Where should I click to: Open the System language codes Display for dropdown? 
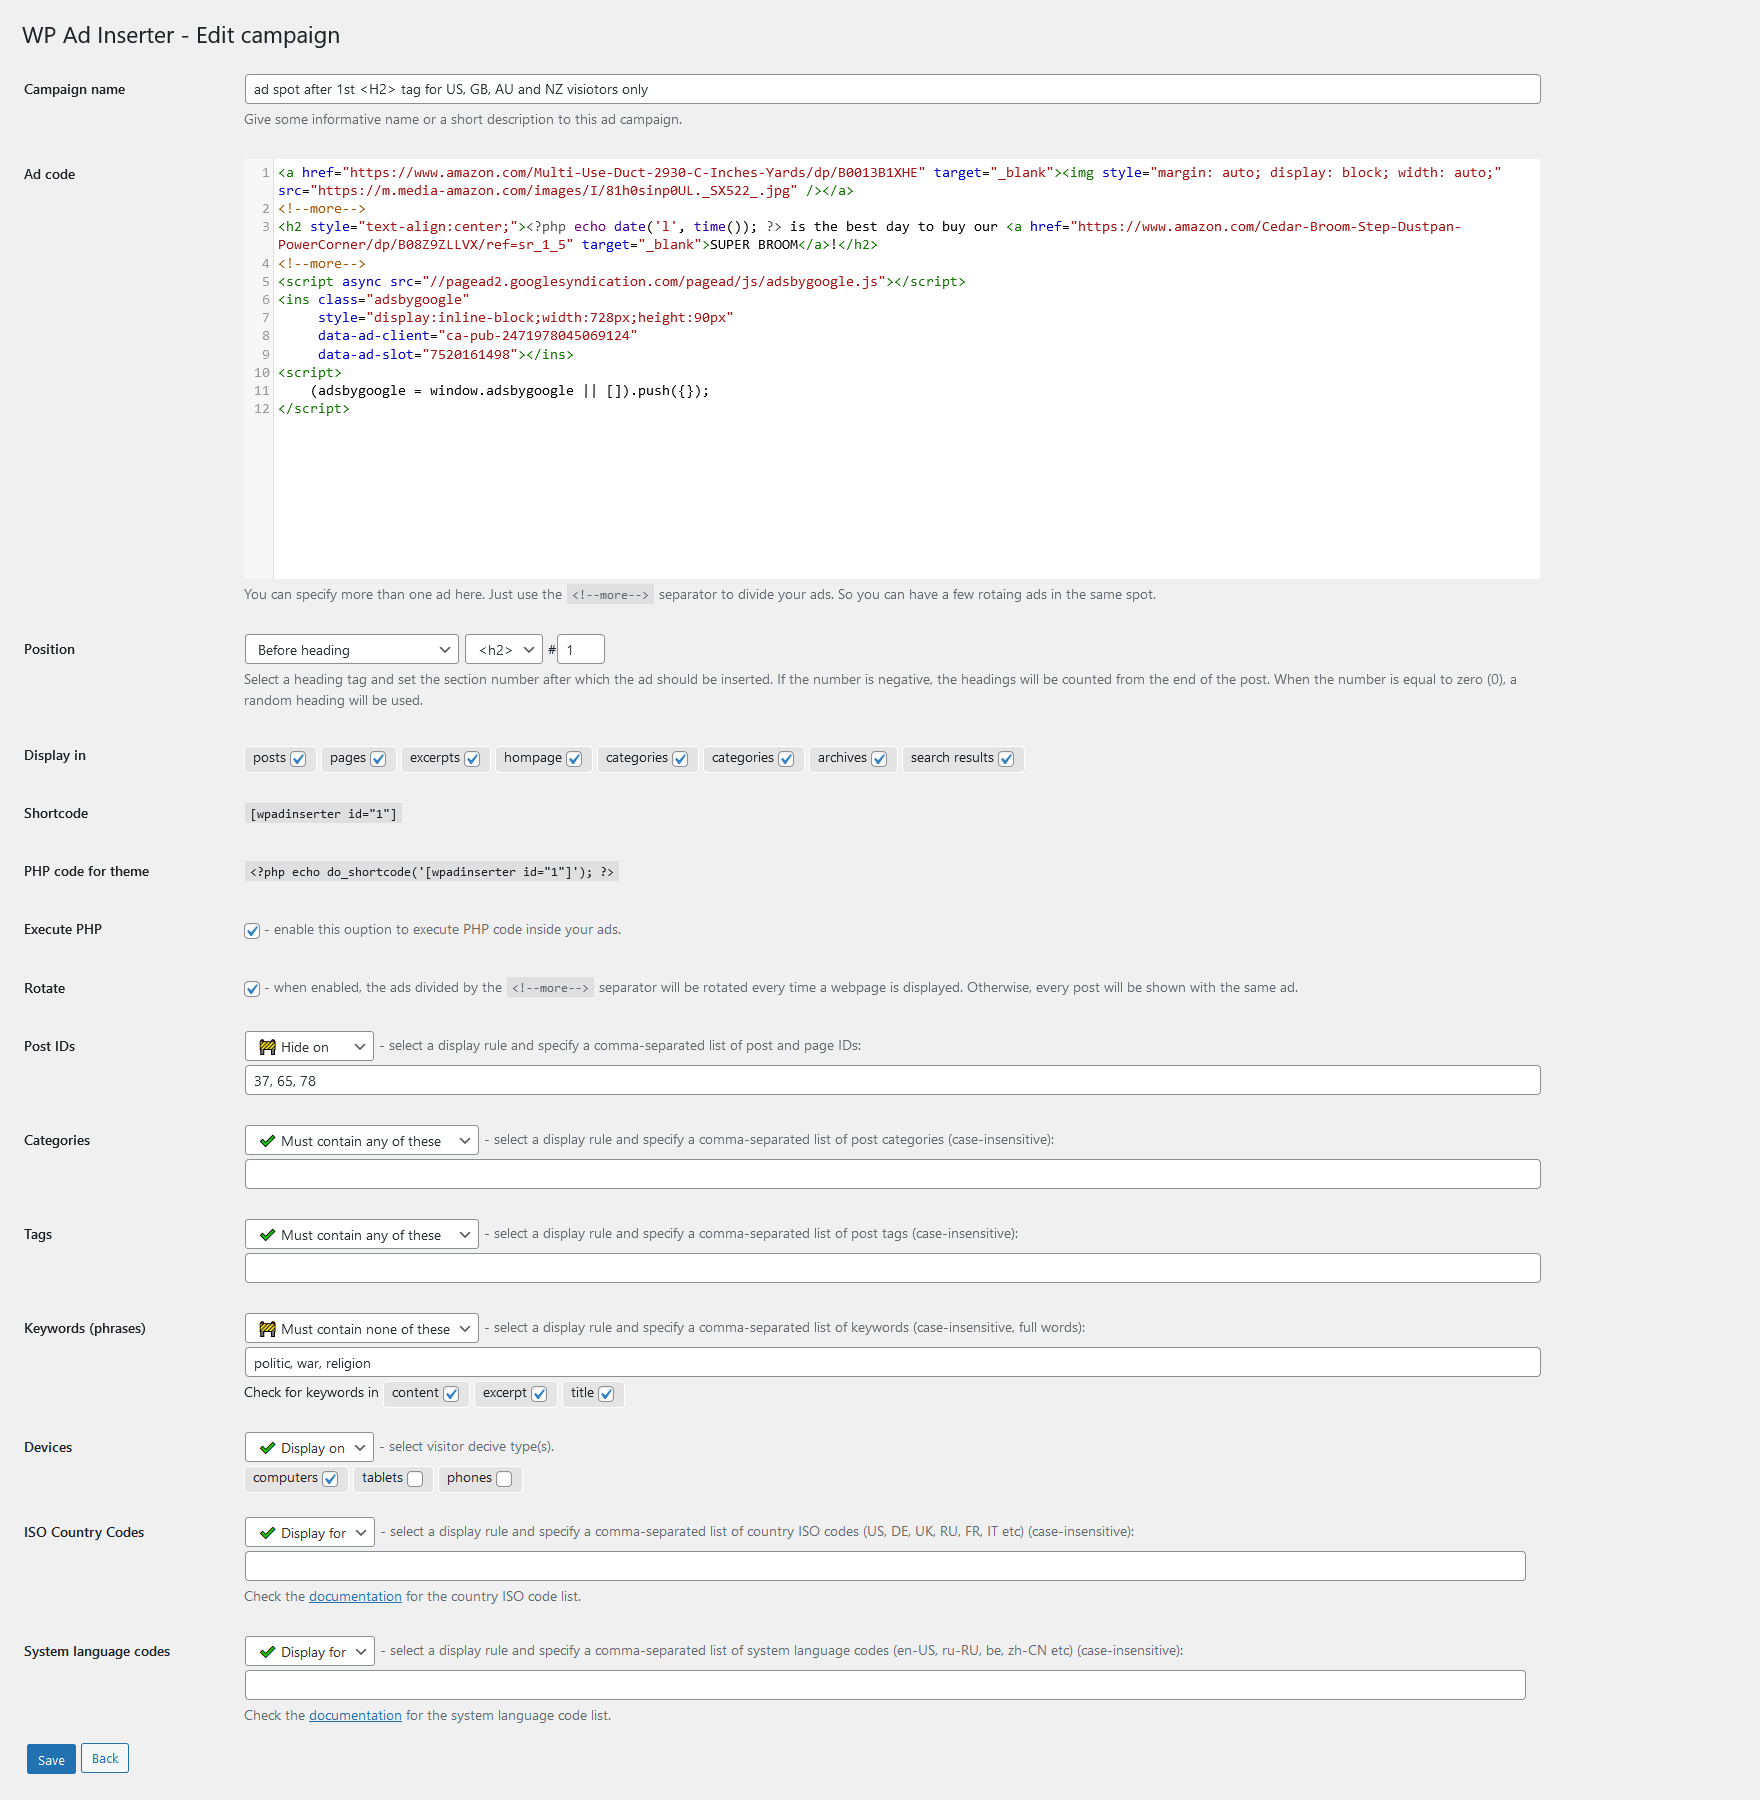[310, 1651]
